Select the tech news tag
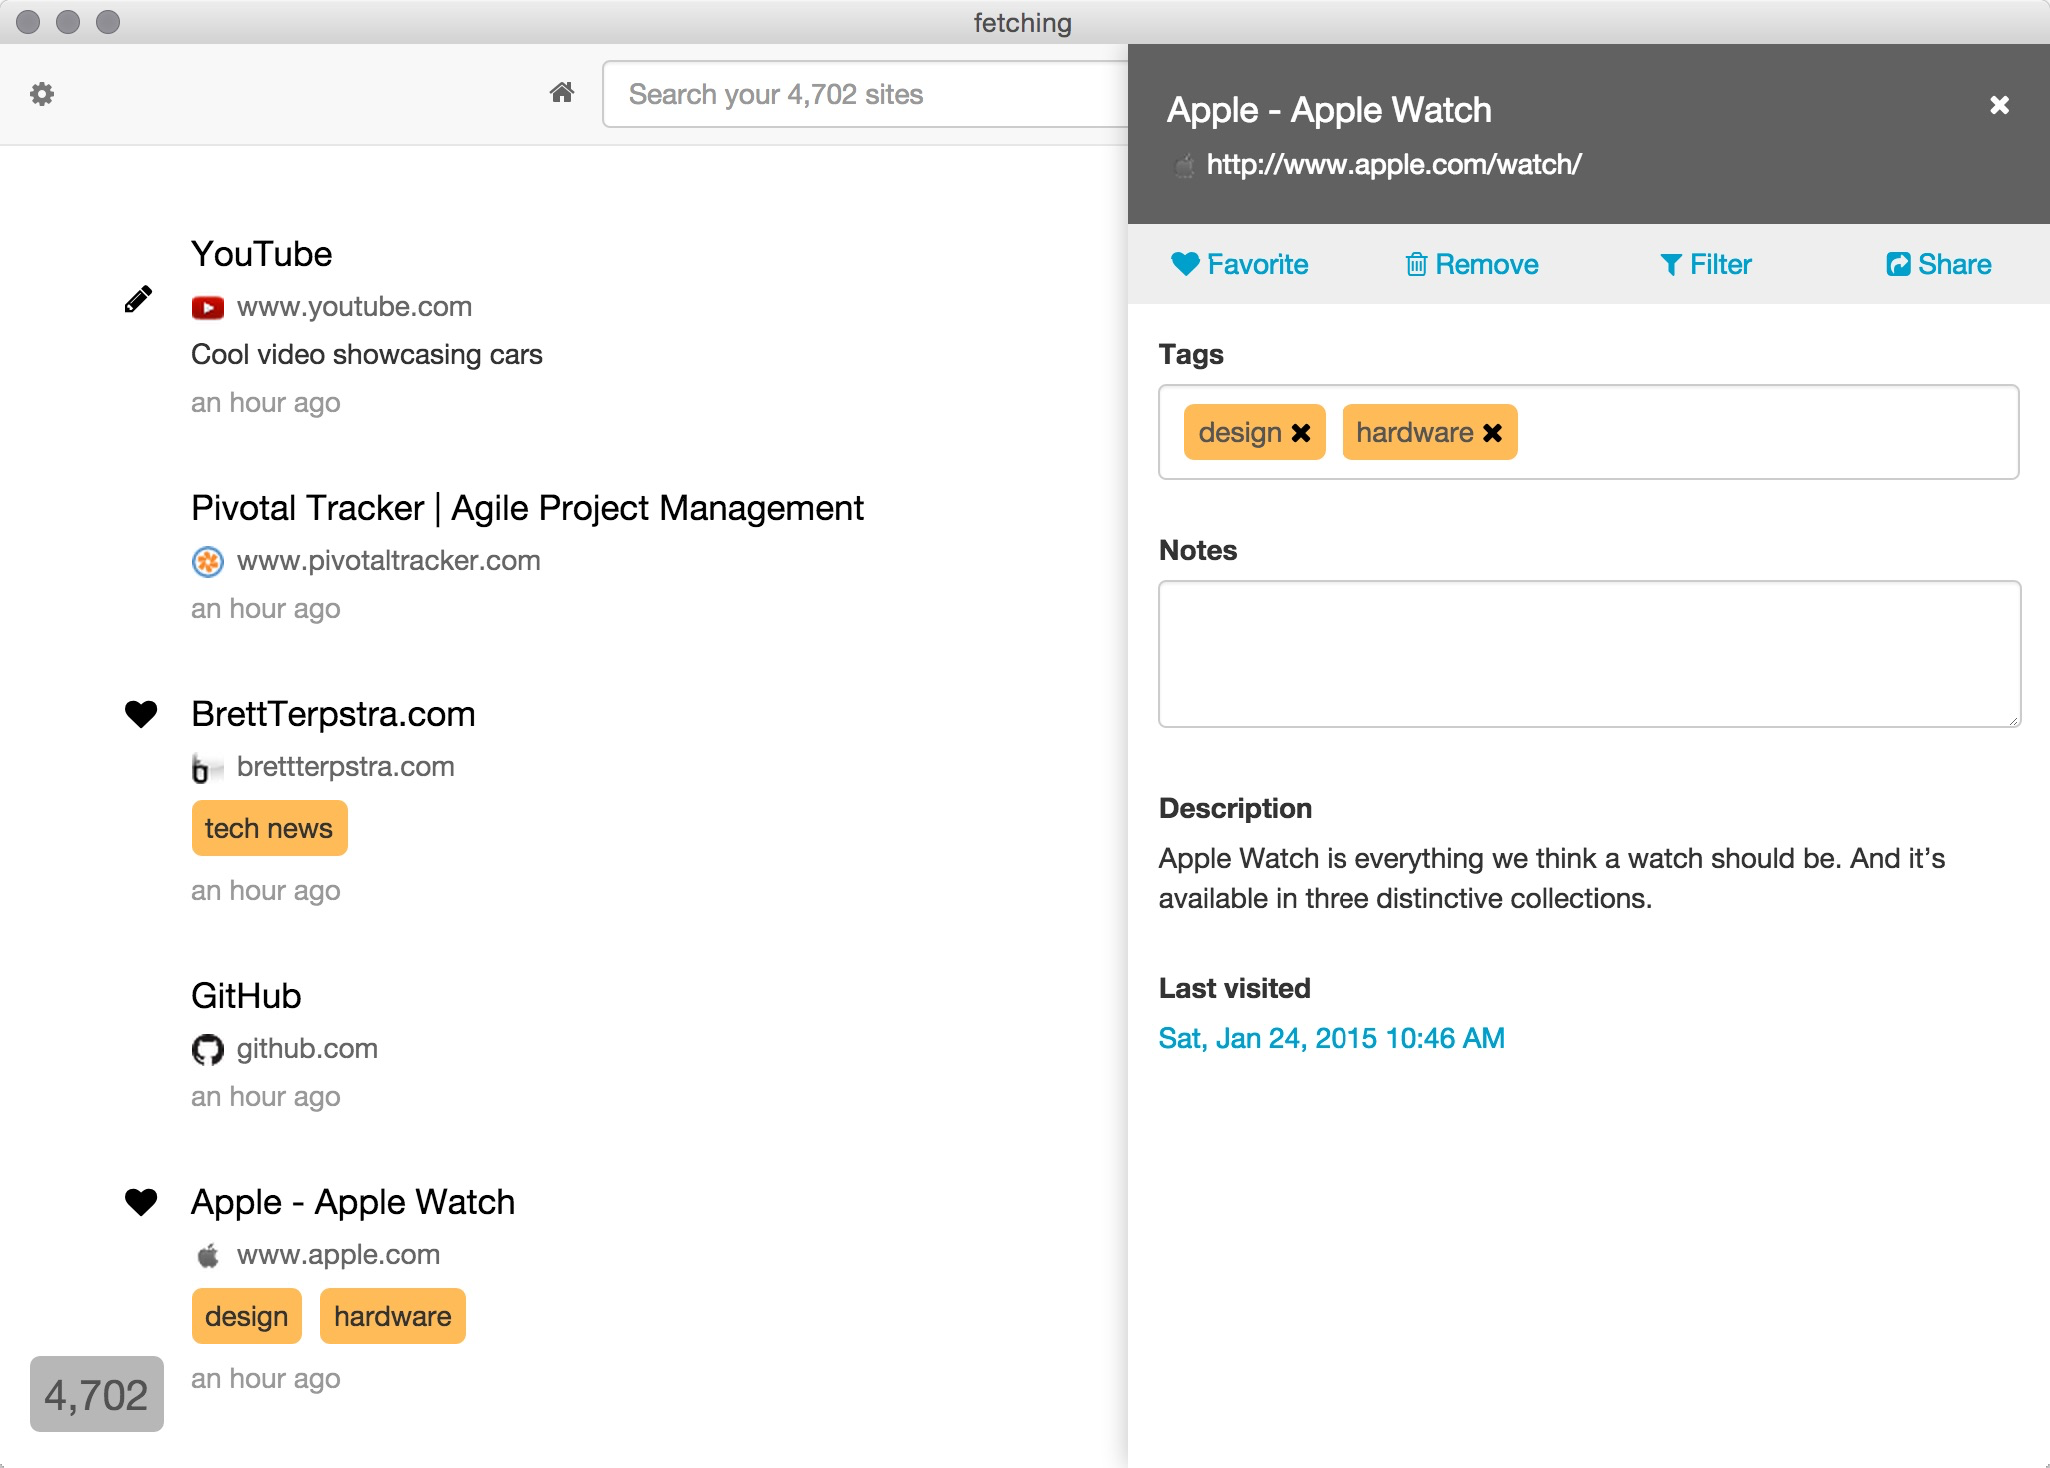 (x=269, y=828)
